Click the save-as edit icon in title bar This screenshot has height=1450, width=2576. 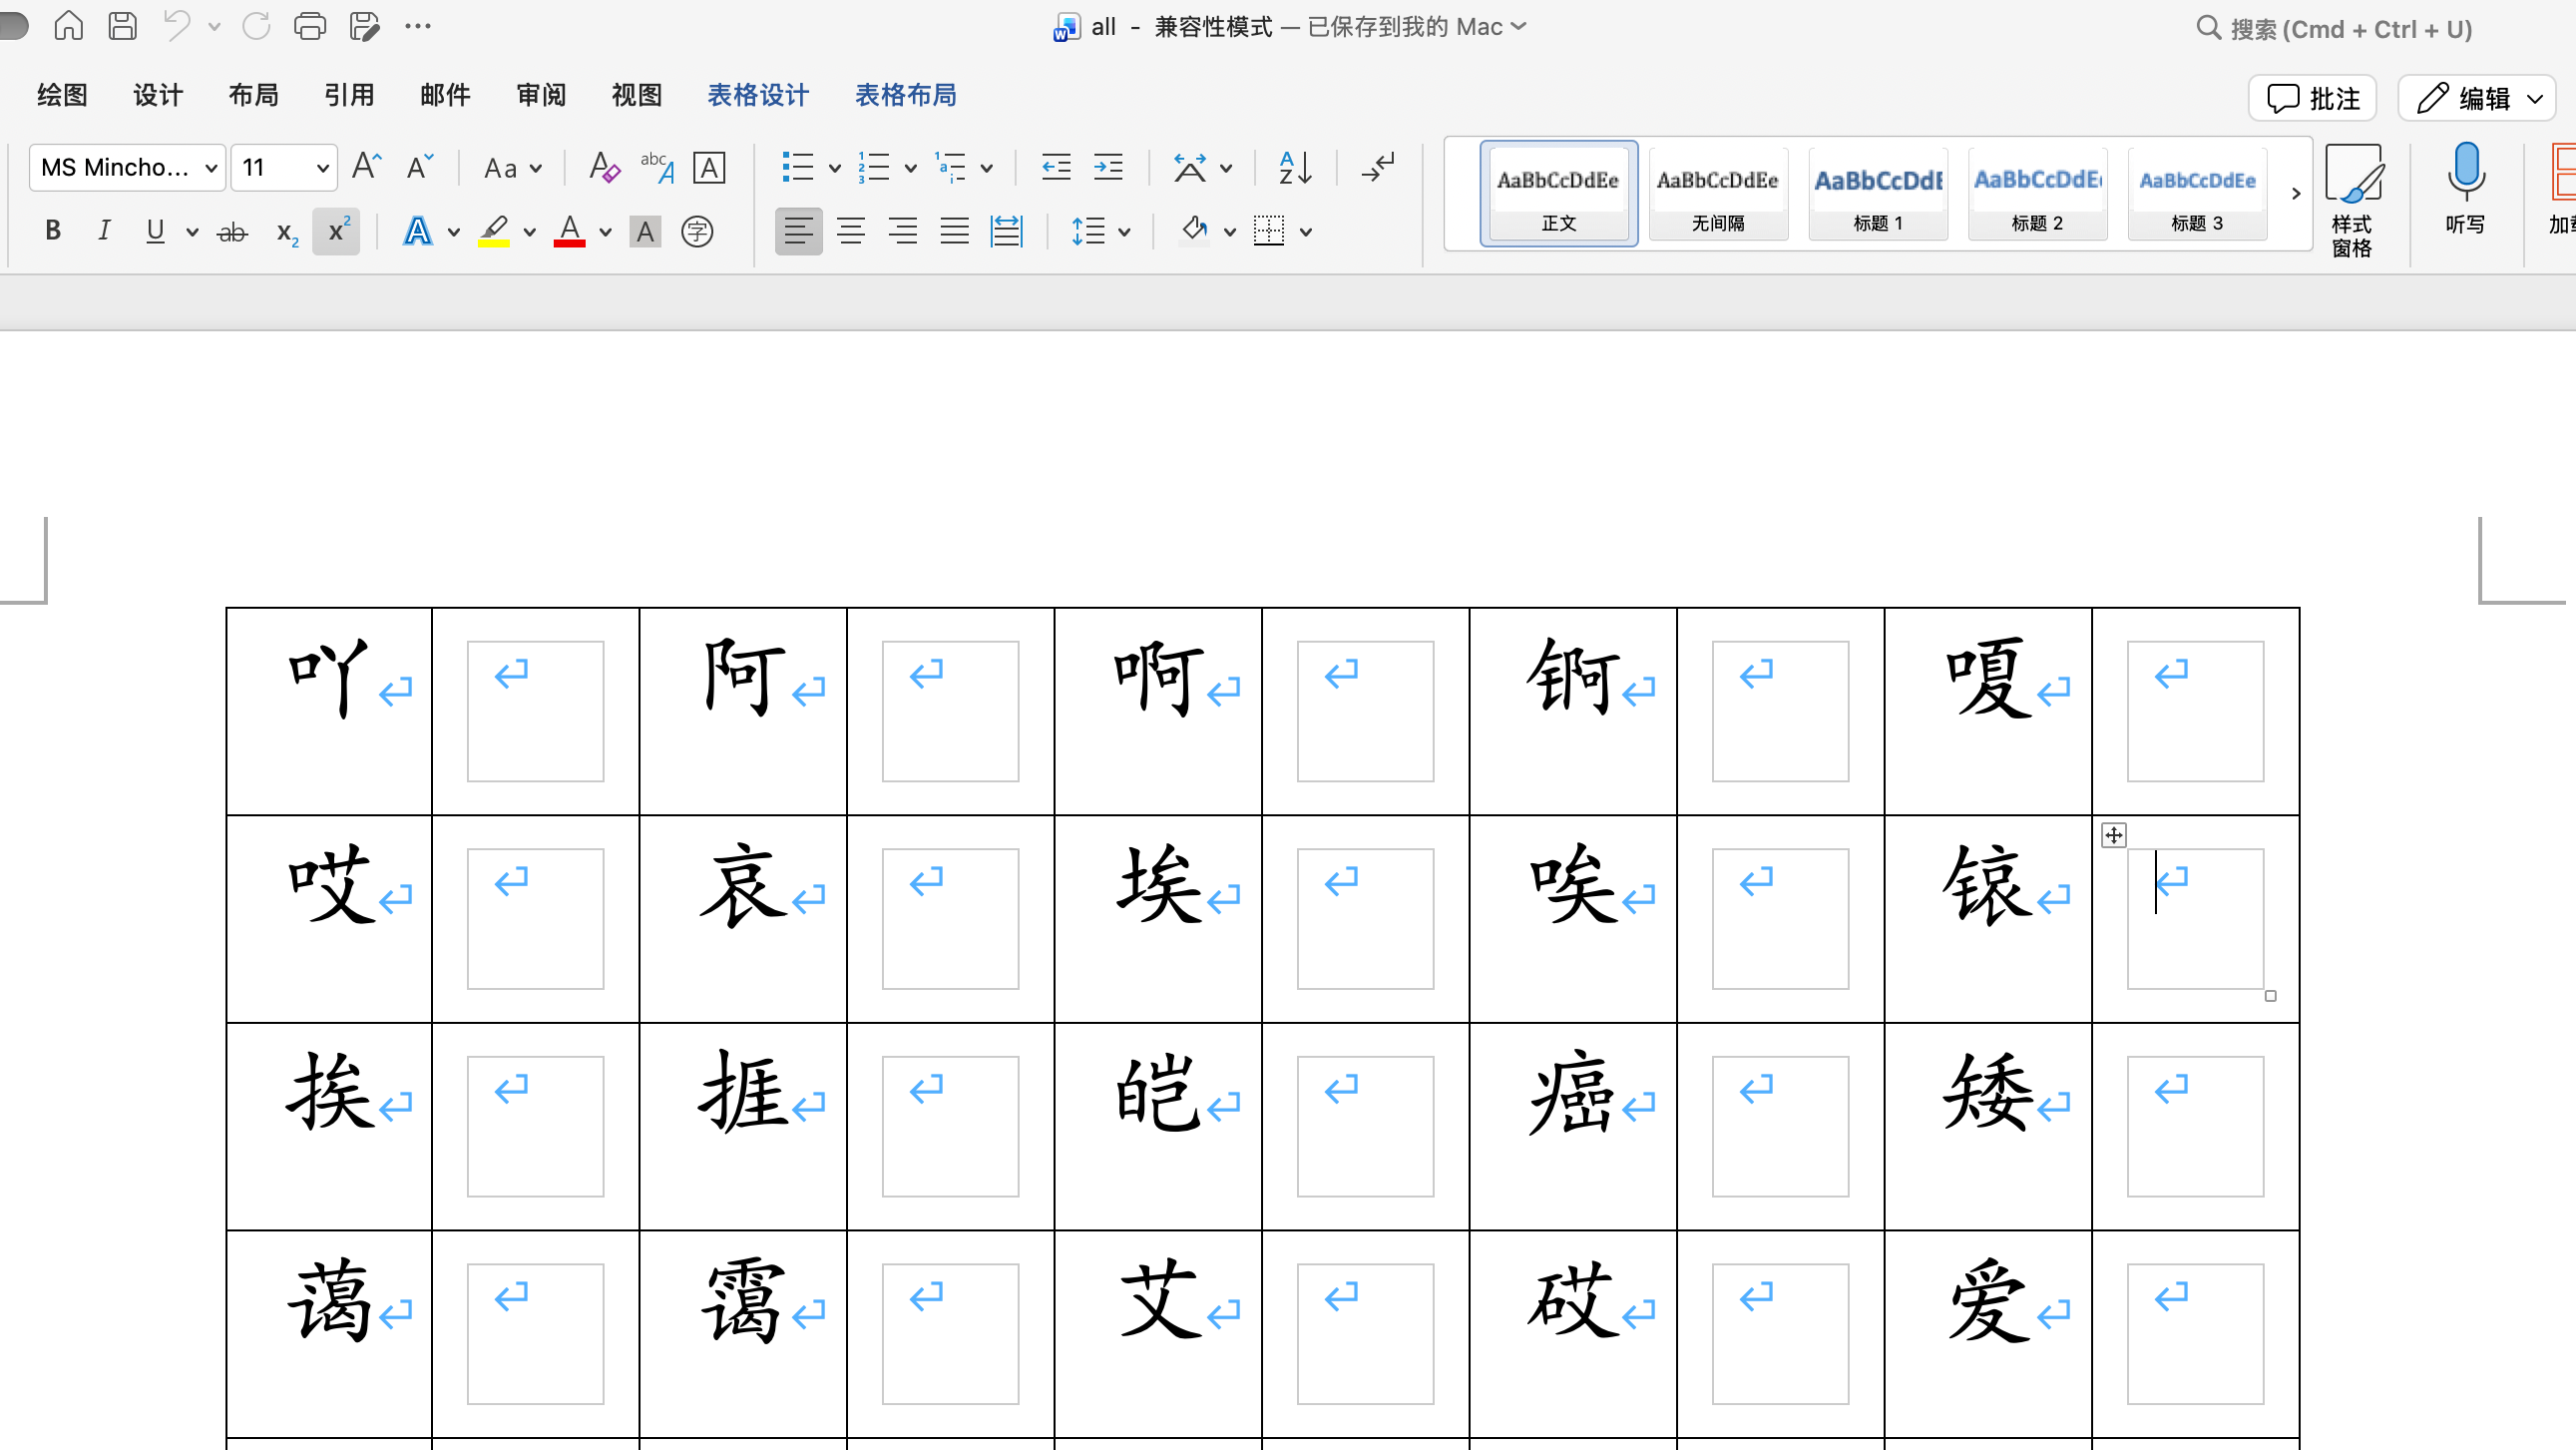pos(364,26)
